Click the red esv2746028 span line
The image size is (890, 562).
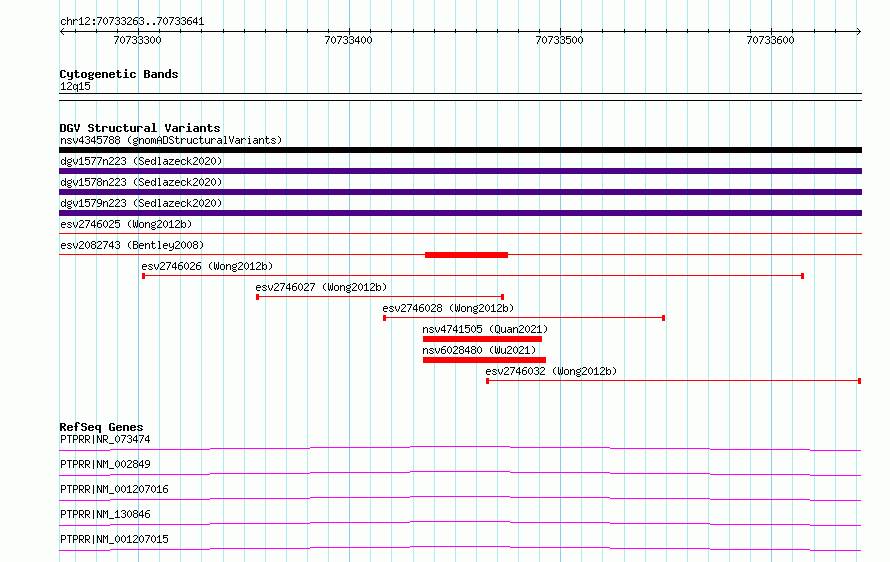click(524, 318)
